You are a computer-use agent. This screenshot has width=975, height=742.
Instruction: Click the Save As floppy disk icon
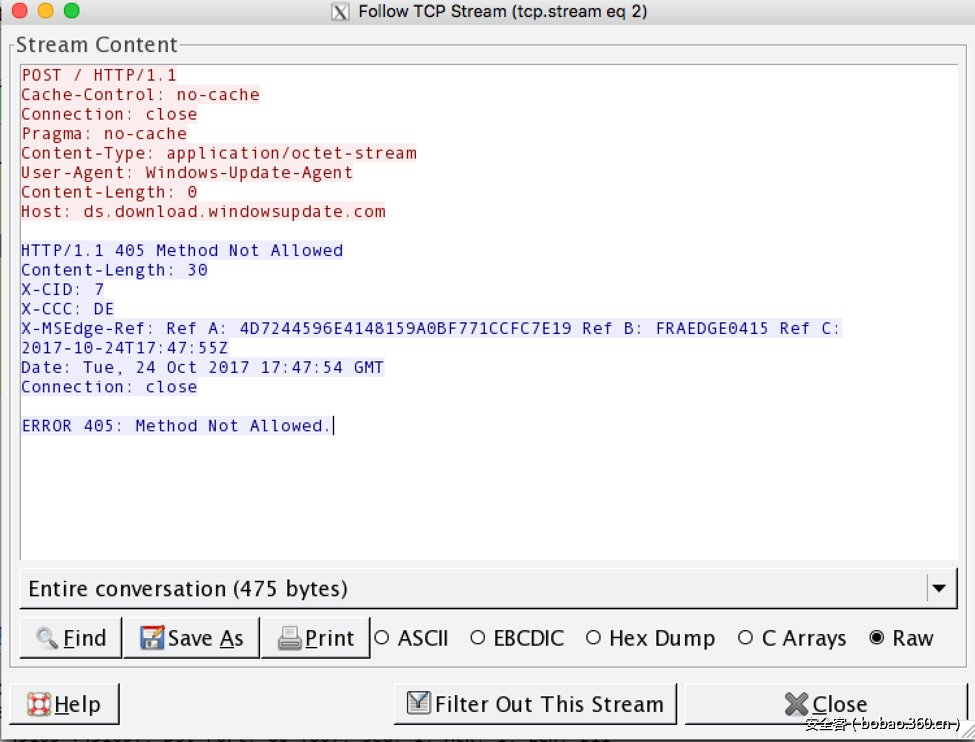[152, 638]
